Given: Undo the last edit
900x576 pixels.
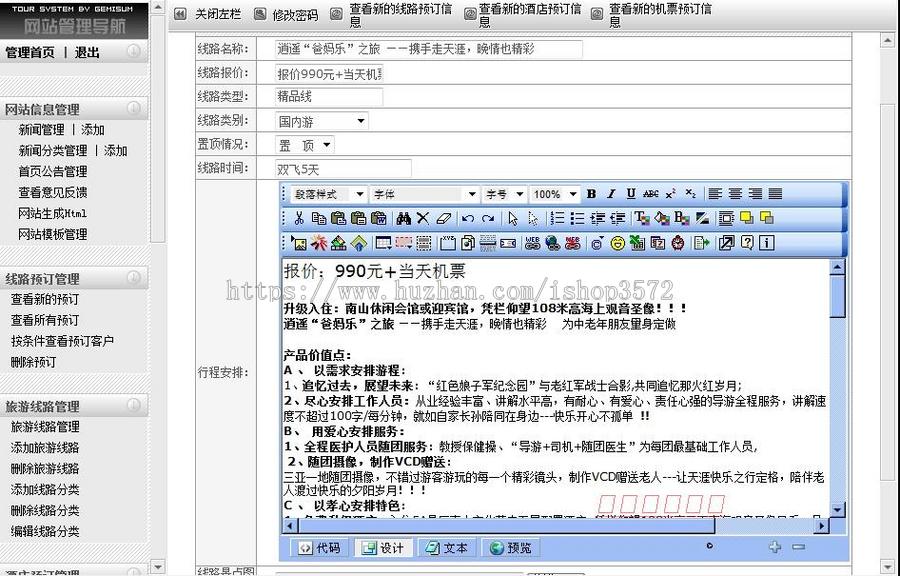Looking at the screenshot, I should point(468,218).
